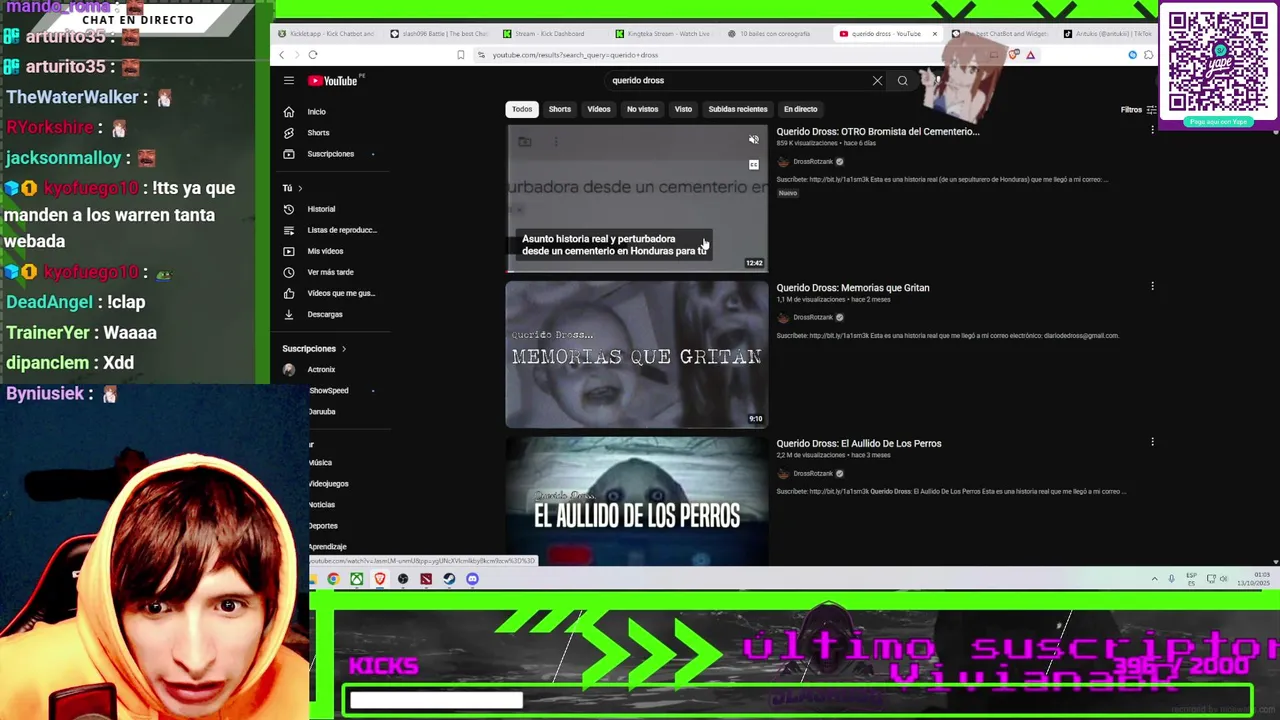The image size is (1280, 720).
Task: Select the En directo filter chip
Action: pos(800,109)
